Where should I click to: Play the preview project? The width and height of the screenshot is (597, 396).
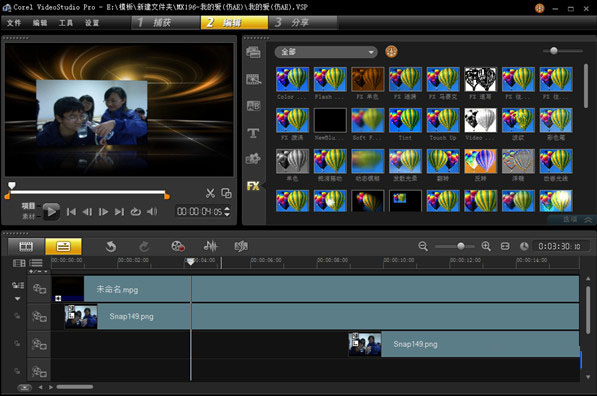(x=51, y=212)
